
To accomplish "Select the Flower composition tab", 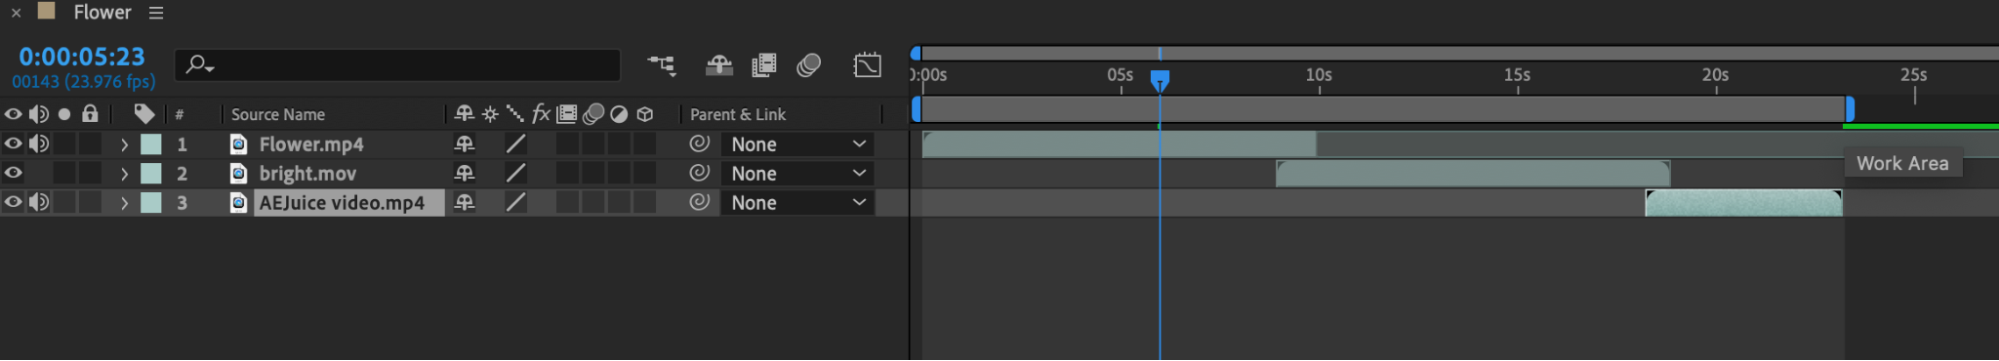I will coord(102,12).
